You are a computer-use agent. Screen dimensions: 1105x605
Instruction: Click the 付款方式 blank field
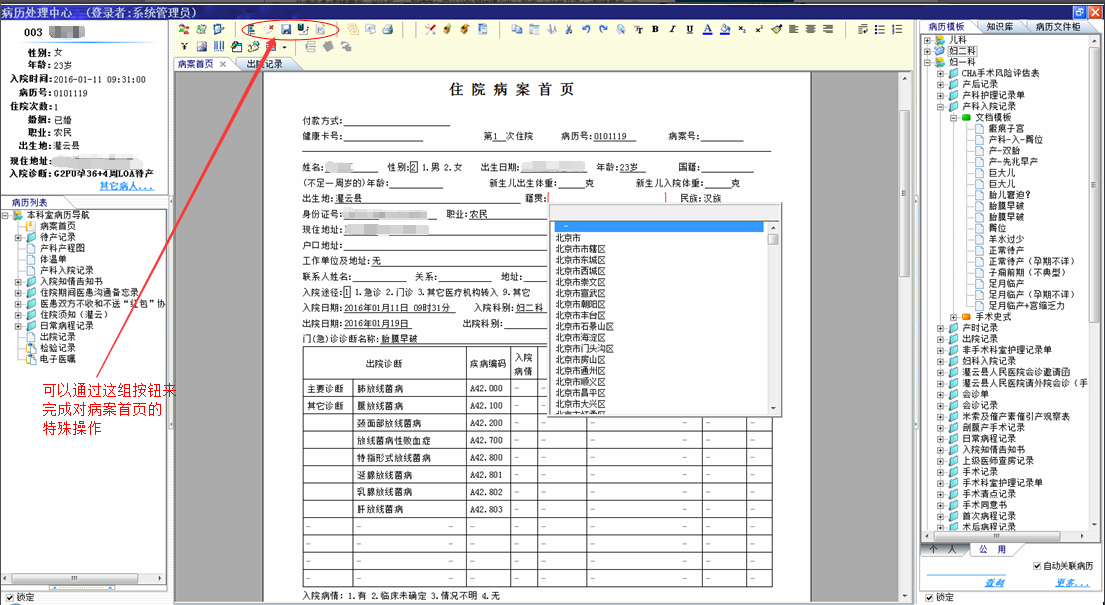click(x=396, y=121)
